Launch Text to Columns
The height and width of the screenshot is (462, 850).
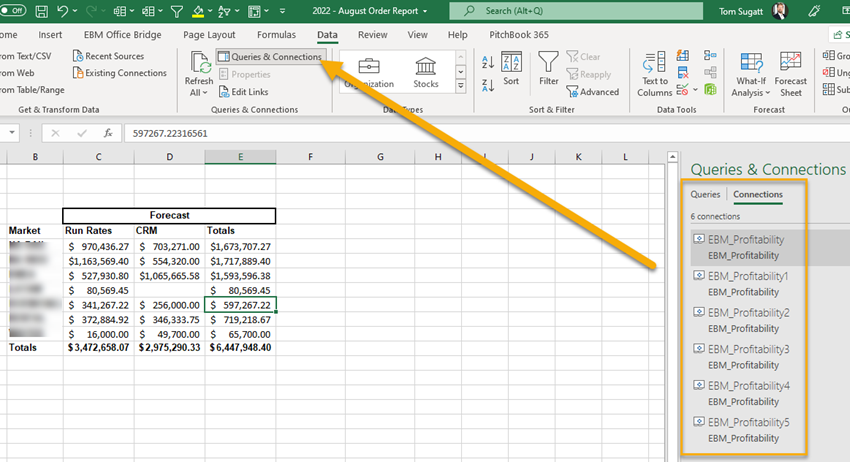click(x=655, y=74)
